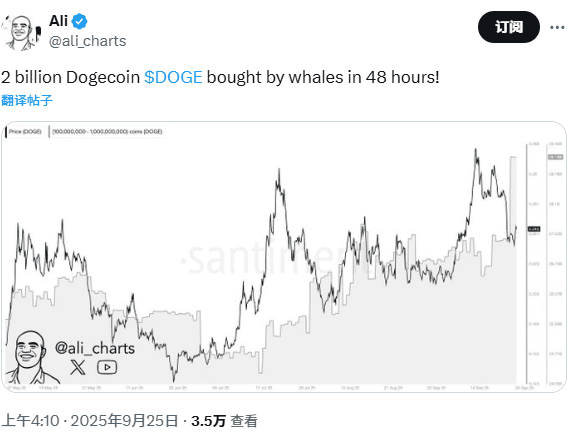The height and width of the screenshot is (440, 573).
Task: Click the highlighted whale holdings axis label
Action: [555, 157]
